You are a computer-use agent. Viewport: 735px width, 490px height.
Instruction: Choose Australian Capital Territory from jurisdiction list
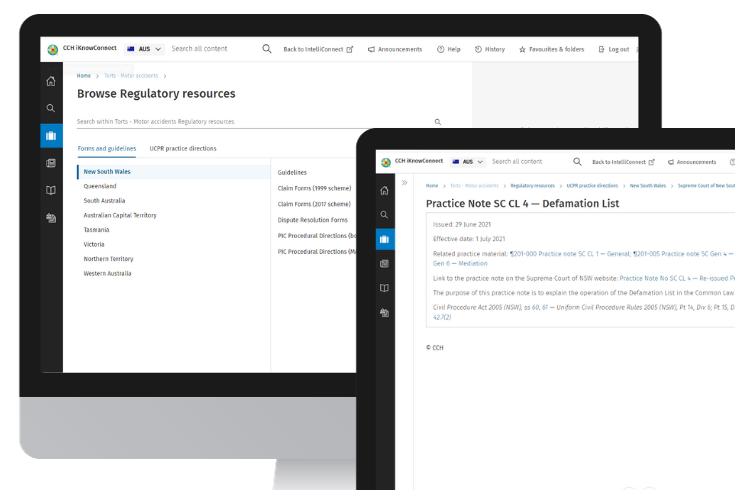tap(120, 215)
